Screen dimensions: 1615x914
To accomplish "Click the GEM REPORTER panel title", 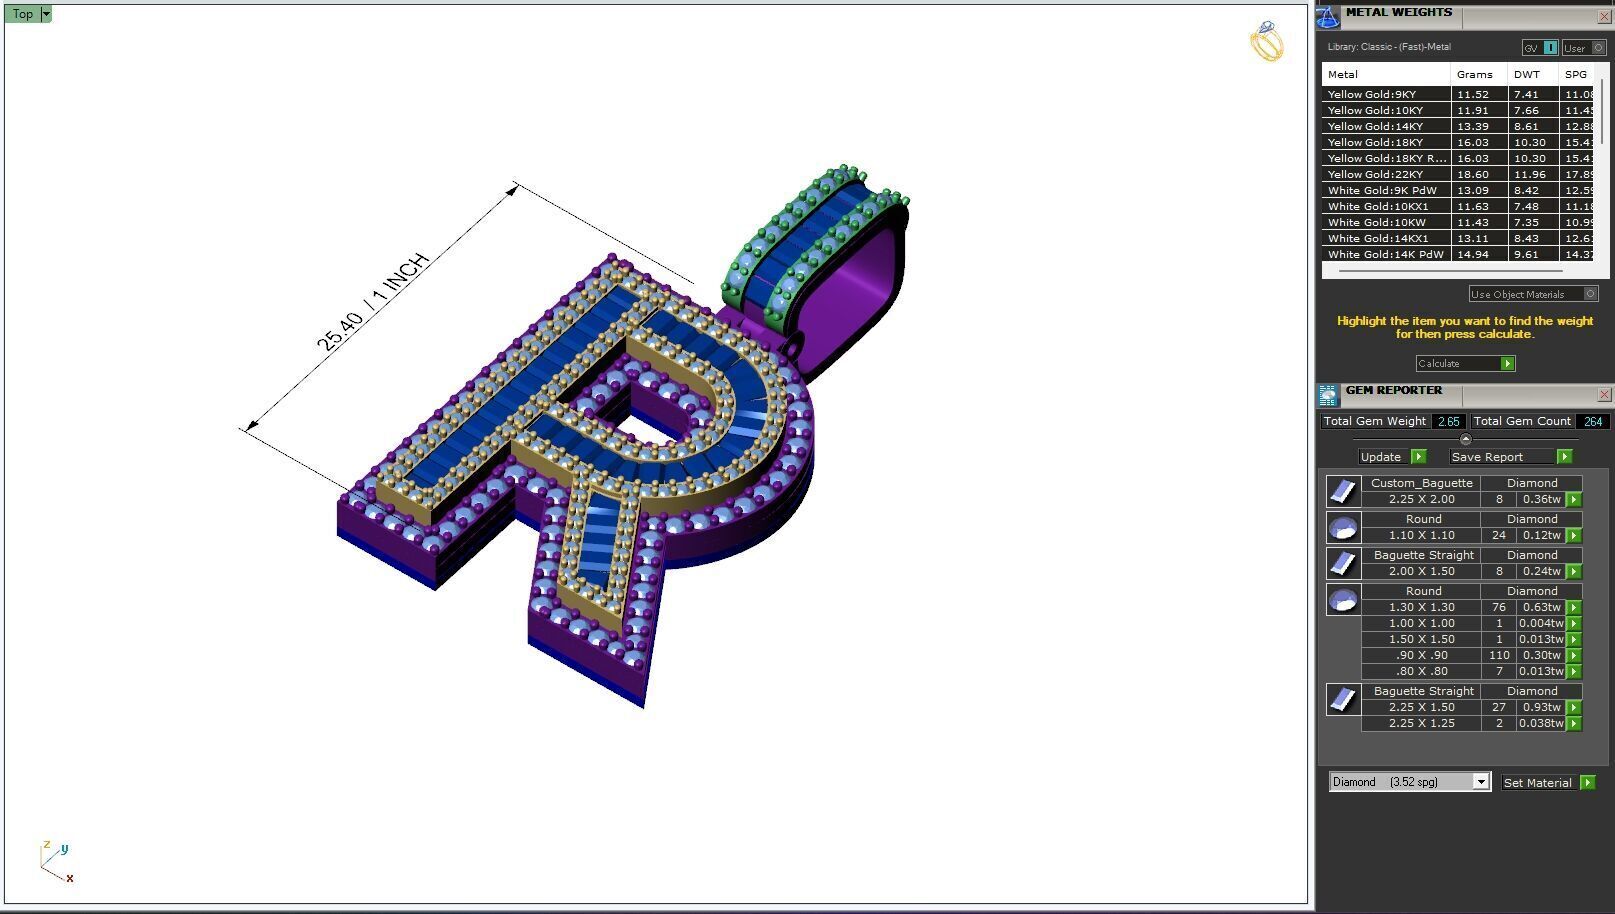I will pyautogui.click(x=1393, y=390).
